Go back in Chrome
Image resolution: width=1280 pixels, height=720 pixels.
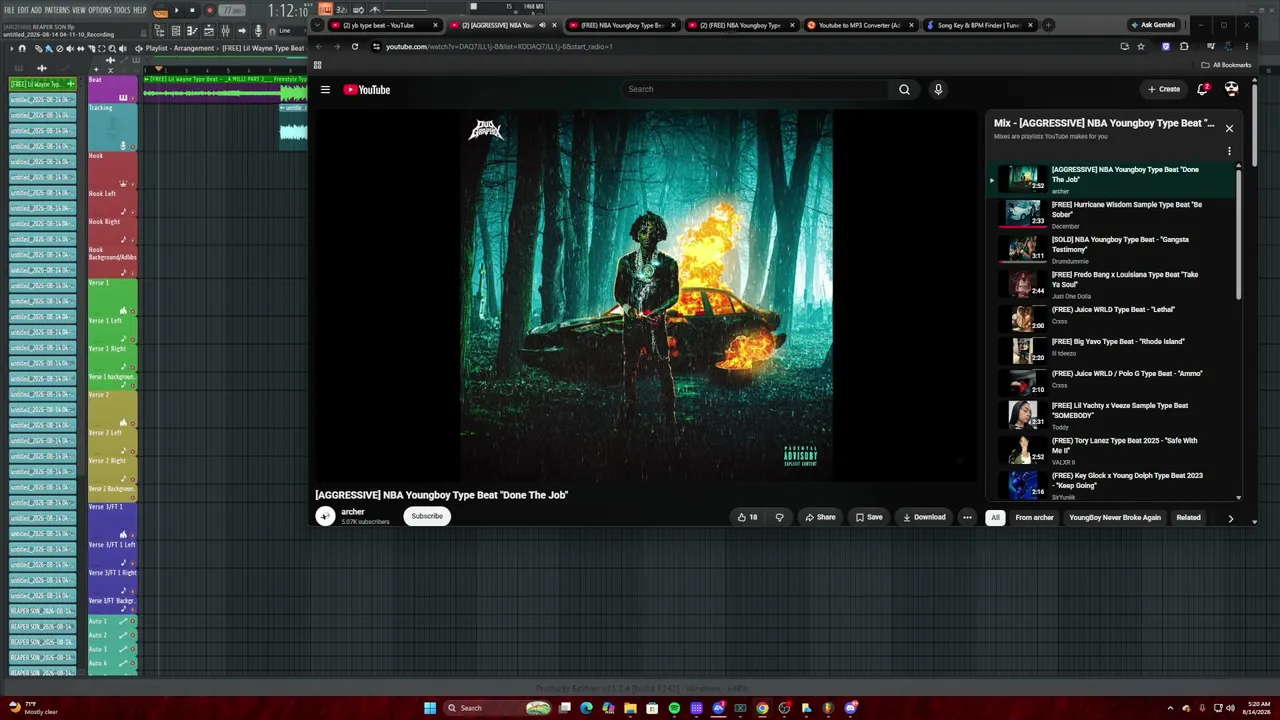[319, 46]
